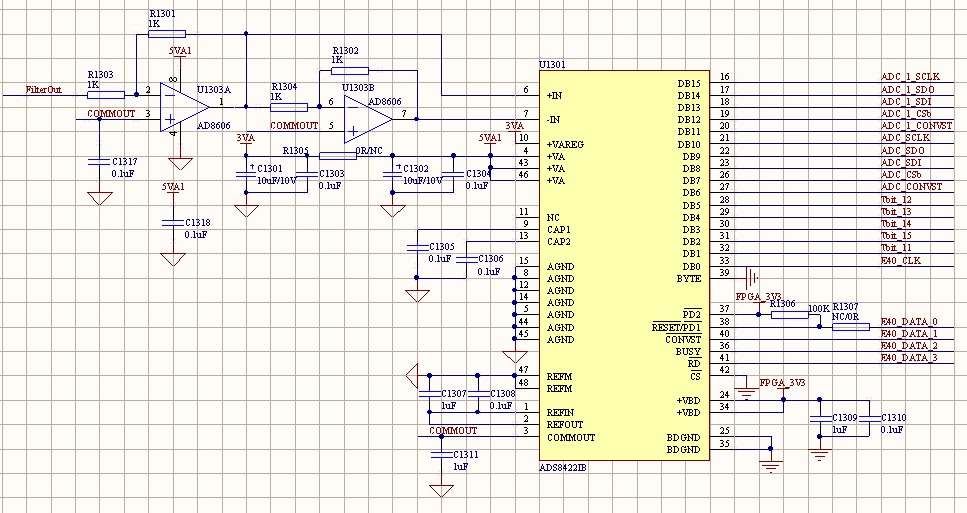This screenshot has height=513, width=967.
Task: Select the ADC_1_SDI net label
Action: click(x=906, y=102)
